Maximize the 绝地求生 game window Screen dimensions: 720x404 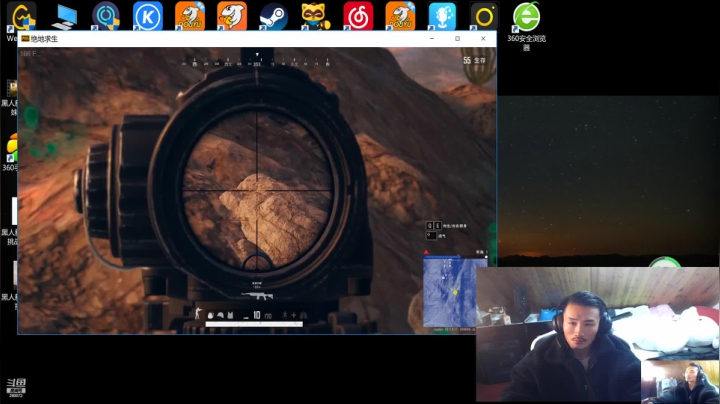(457, 39)
